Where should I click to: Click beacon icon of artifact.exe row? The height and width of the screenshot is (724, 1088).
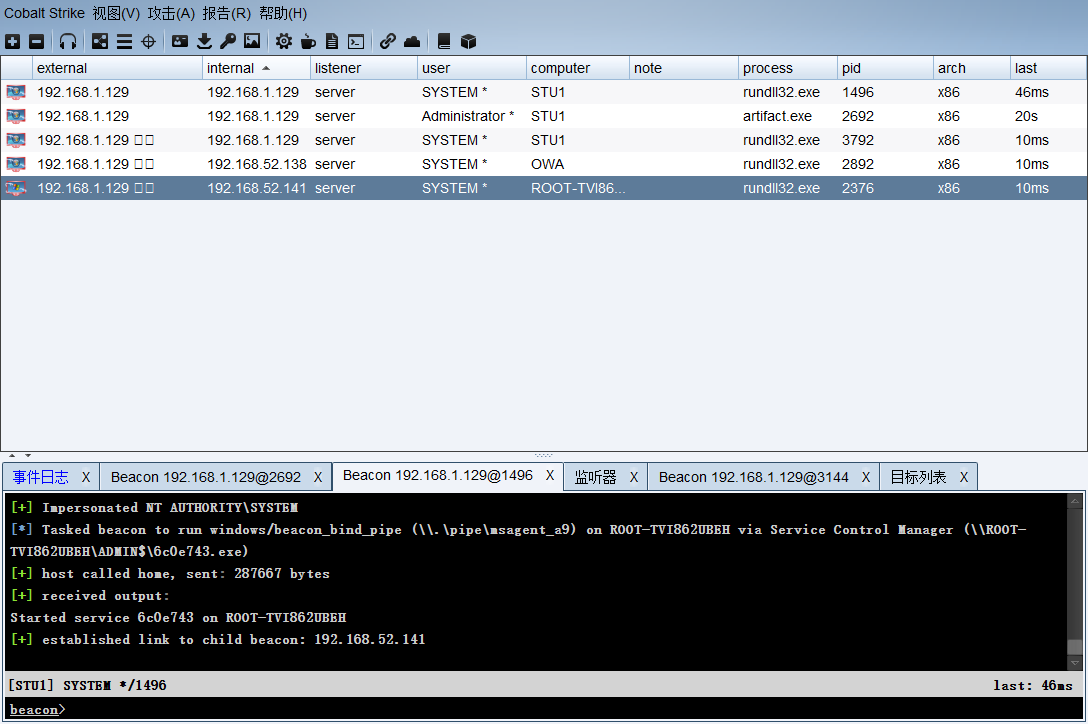(x=16, y=116)
